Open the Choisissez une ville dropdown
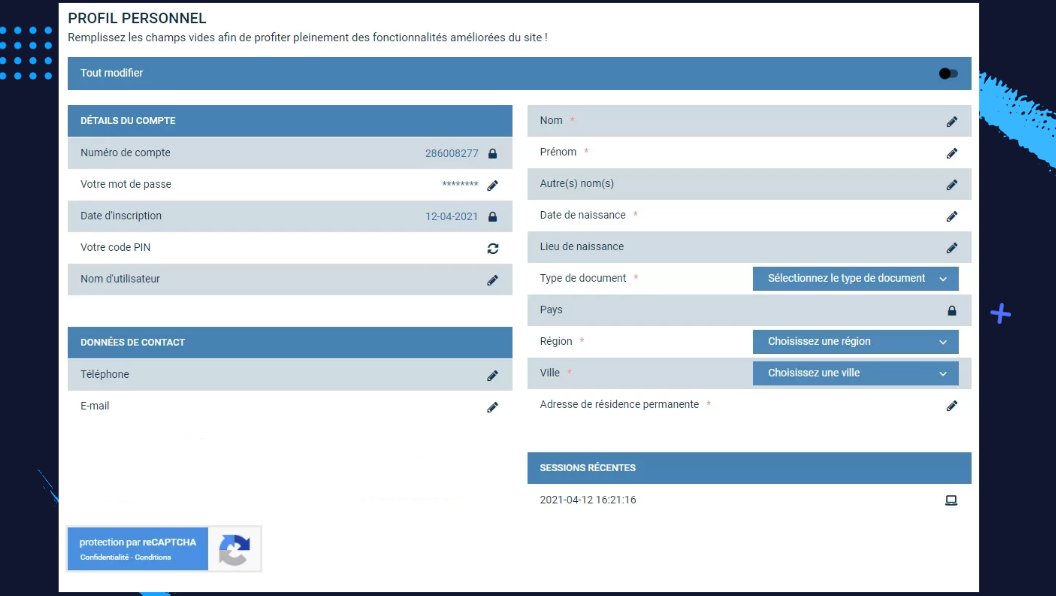The image size is (1056, 596). tap(855, 373)
